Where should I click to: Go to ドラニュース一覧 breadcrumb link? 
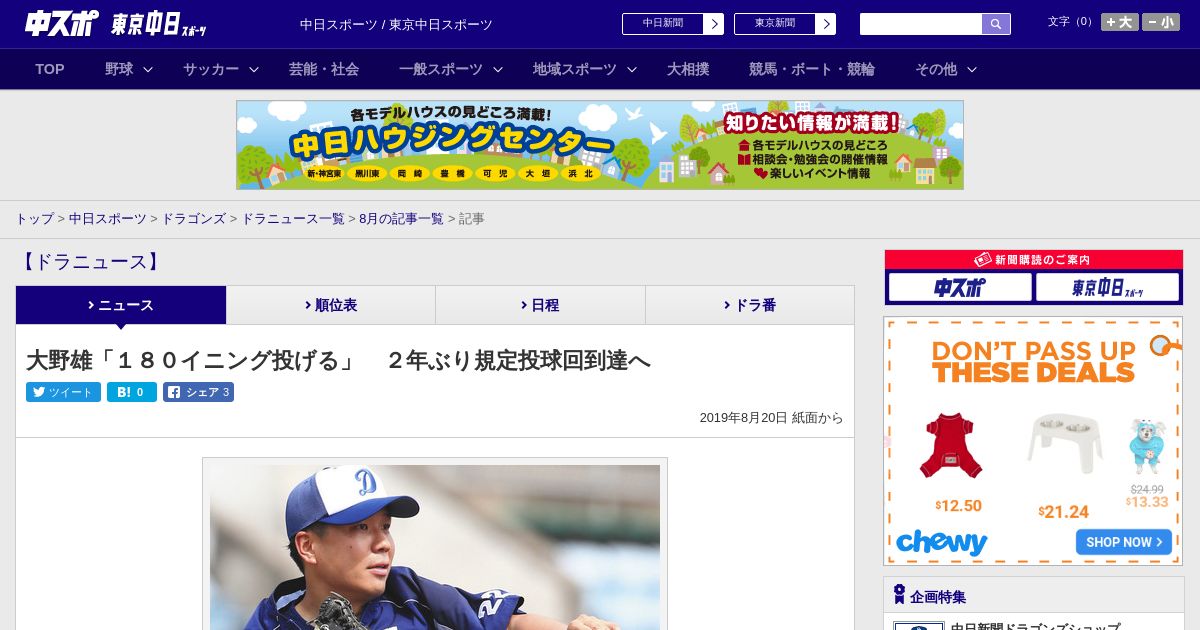(x=292, y=218)
